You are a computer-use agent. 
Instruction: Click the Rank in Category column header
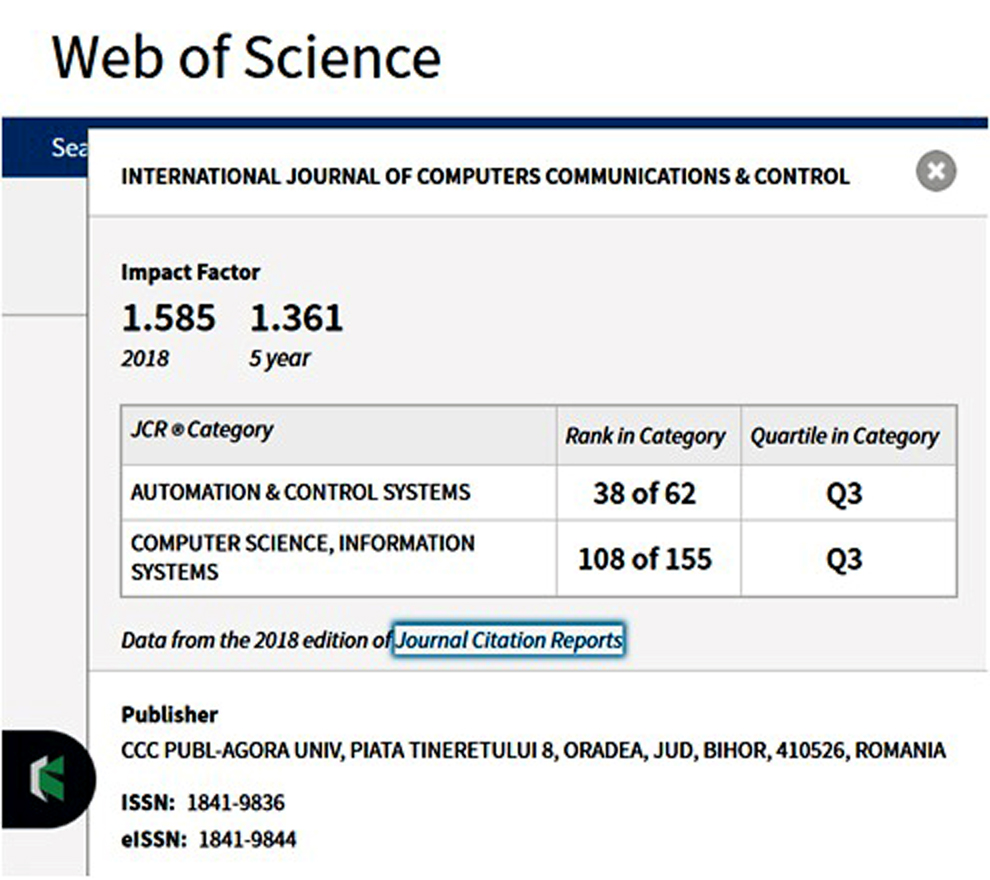[x=645, y=436]
